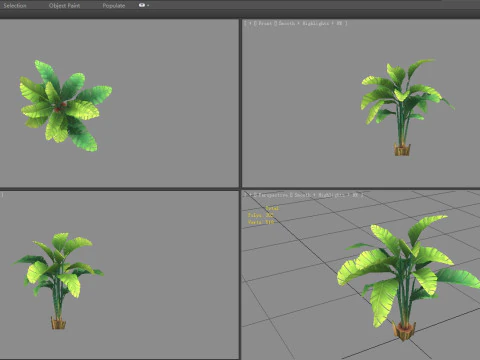
Task: Select the plant in the top viewport
Action: point(65,105)
